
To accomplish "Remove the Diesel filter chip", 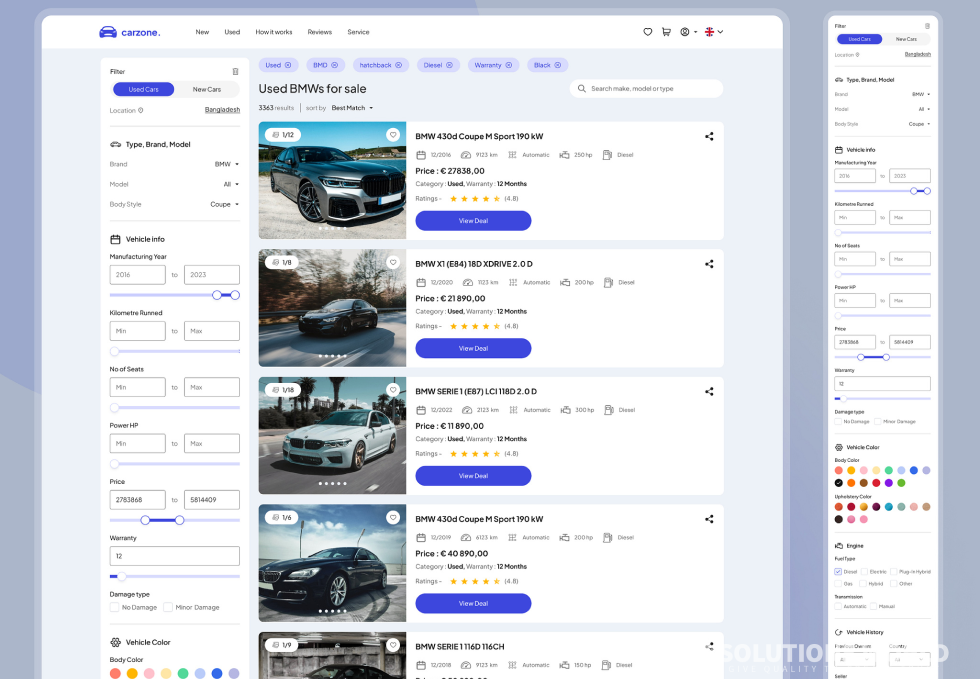I will point(449,65).
